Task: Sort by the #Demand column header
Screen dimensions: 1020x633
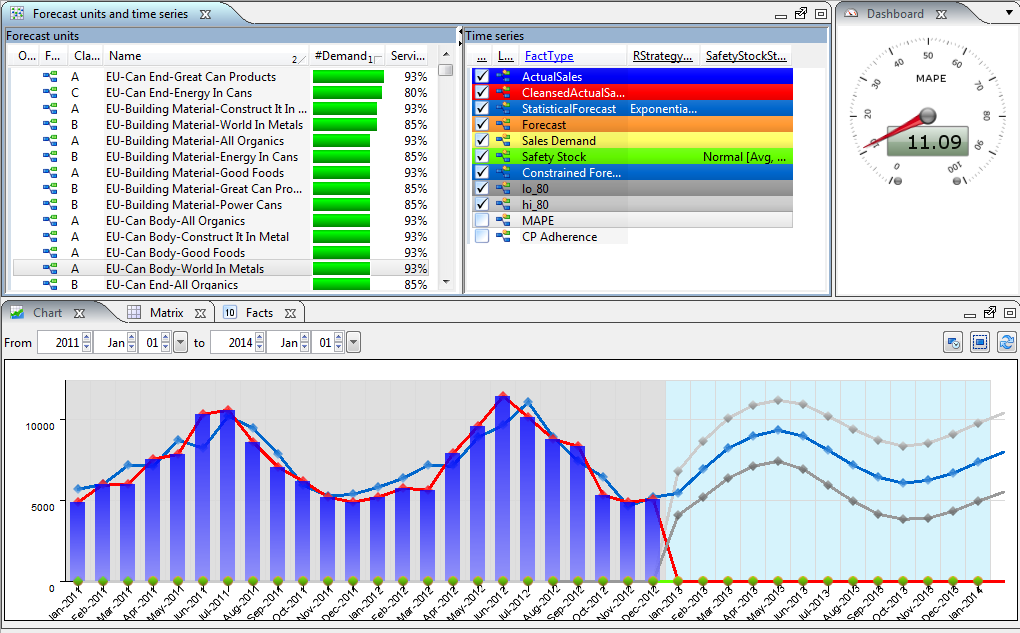Action: point(347,56)
